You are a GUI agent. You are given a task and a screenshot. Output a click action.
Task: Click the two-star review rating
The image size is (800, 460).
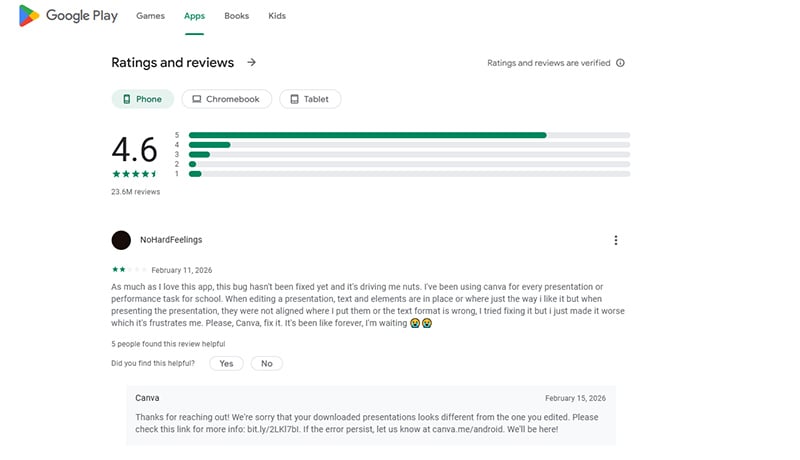click(x=129, y=270)
